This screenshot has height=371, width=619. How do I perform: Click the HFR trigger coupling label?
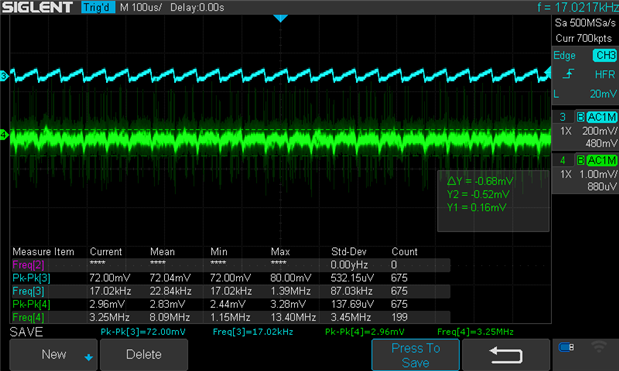605,74
